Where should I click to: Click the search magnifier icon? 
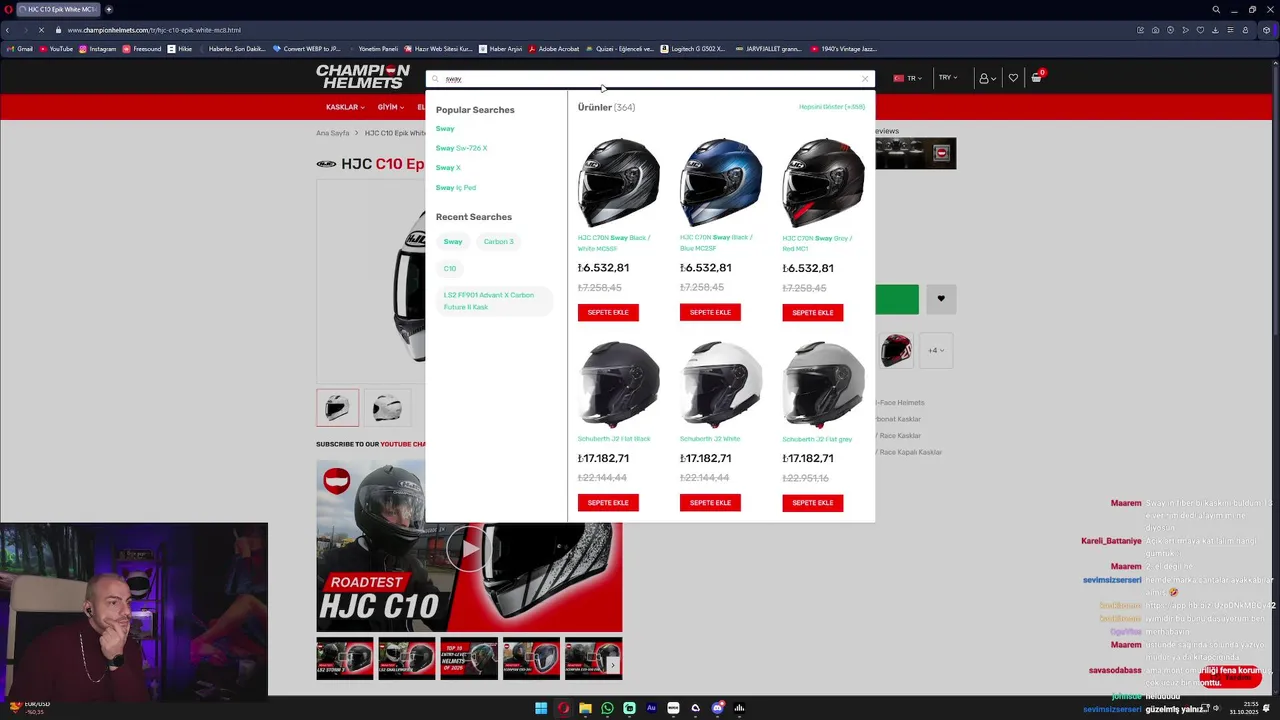(x=435, y=79)
